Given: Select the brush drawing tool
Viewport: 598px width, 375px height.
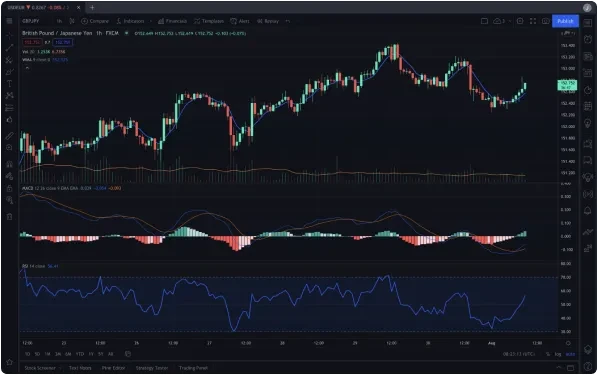Looking at the screenshot, I should (10, 72).
